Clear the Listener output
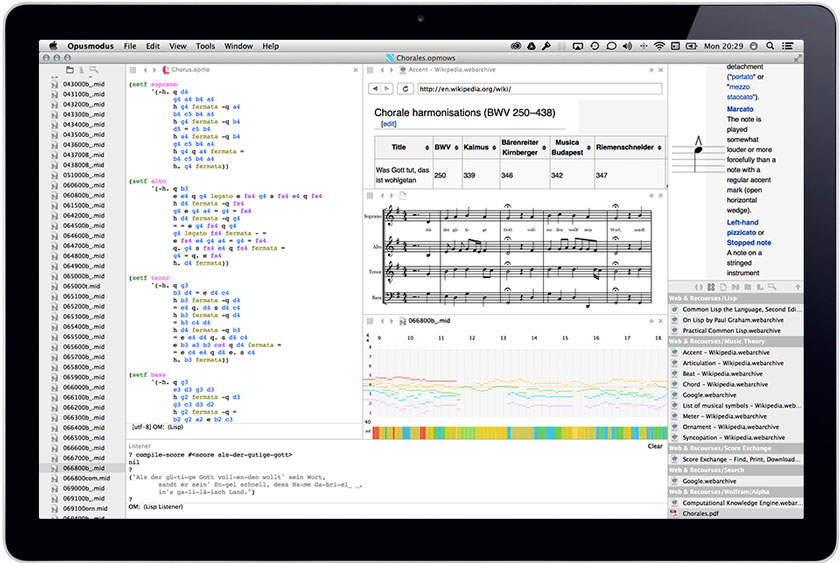 point(655,446)
